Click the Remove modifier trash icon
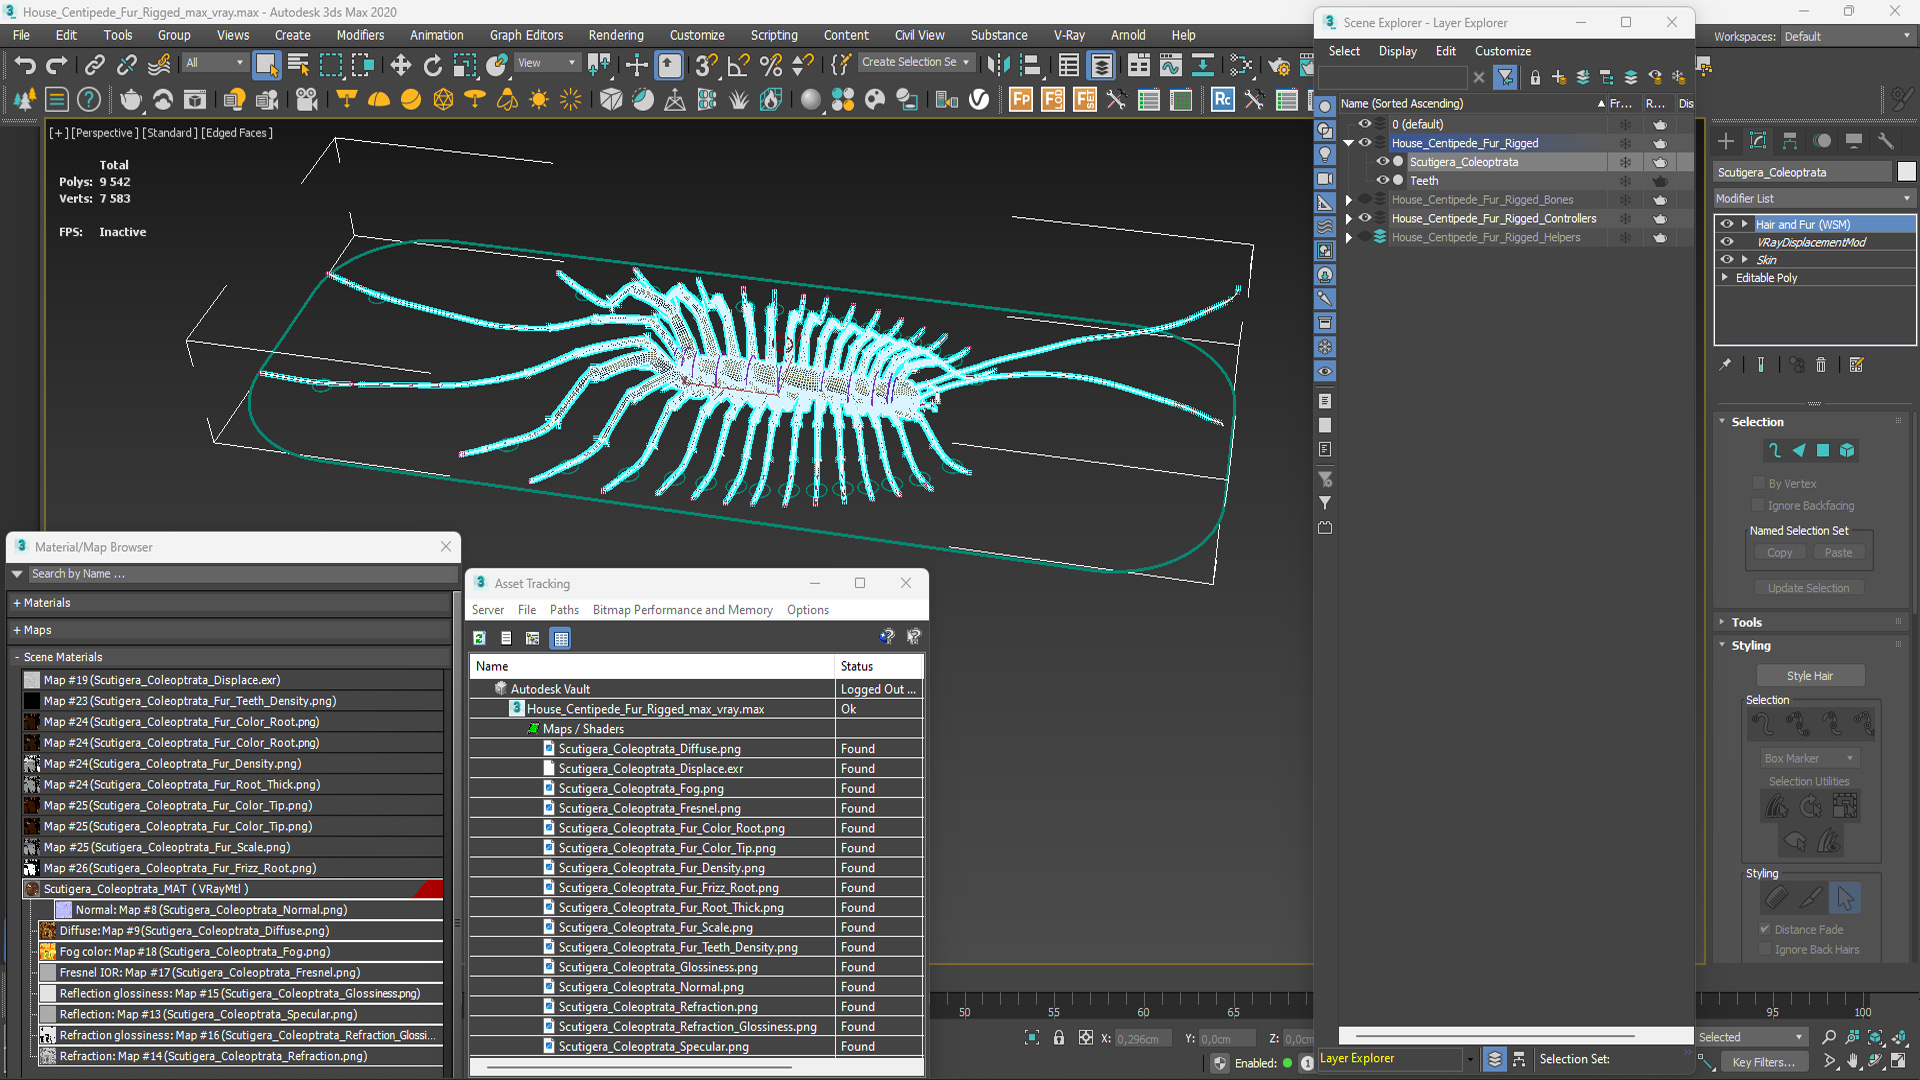The height and width of the screenshot is (1080, 1920). point(1821,365)
